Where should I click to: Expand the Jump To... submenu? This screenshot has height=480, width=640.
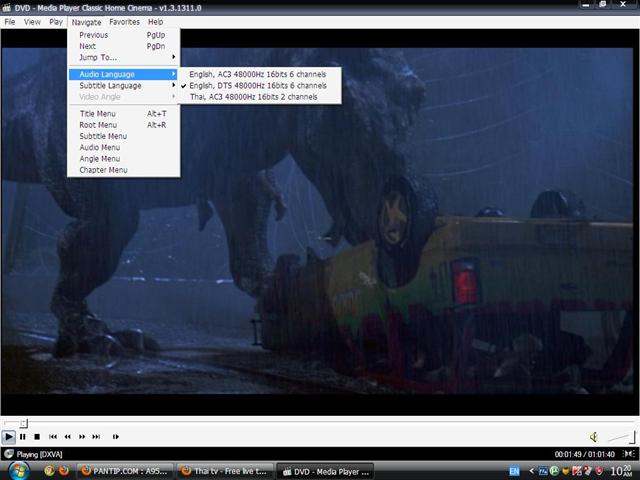[x=124, y=58]
